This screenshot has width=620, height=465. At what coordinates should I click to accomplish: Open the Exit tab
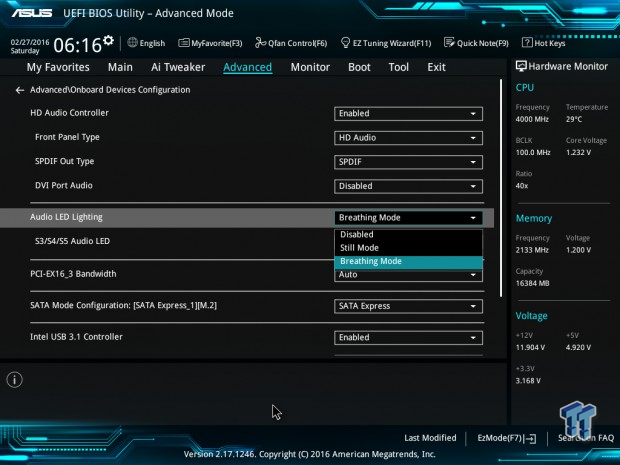pos(436,67)
